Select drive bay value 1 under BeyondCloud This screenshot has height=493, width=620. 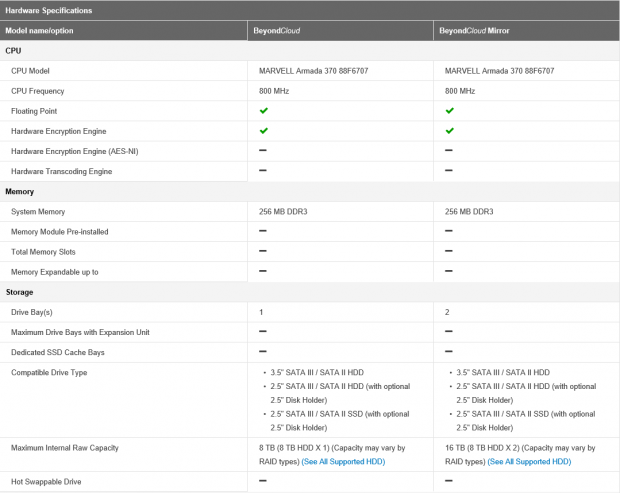(x=261, y=312)
